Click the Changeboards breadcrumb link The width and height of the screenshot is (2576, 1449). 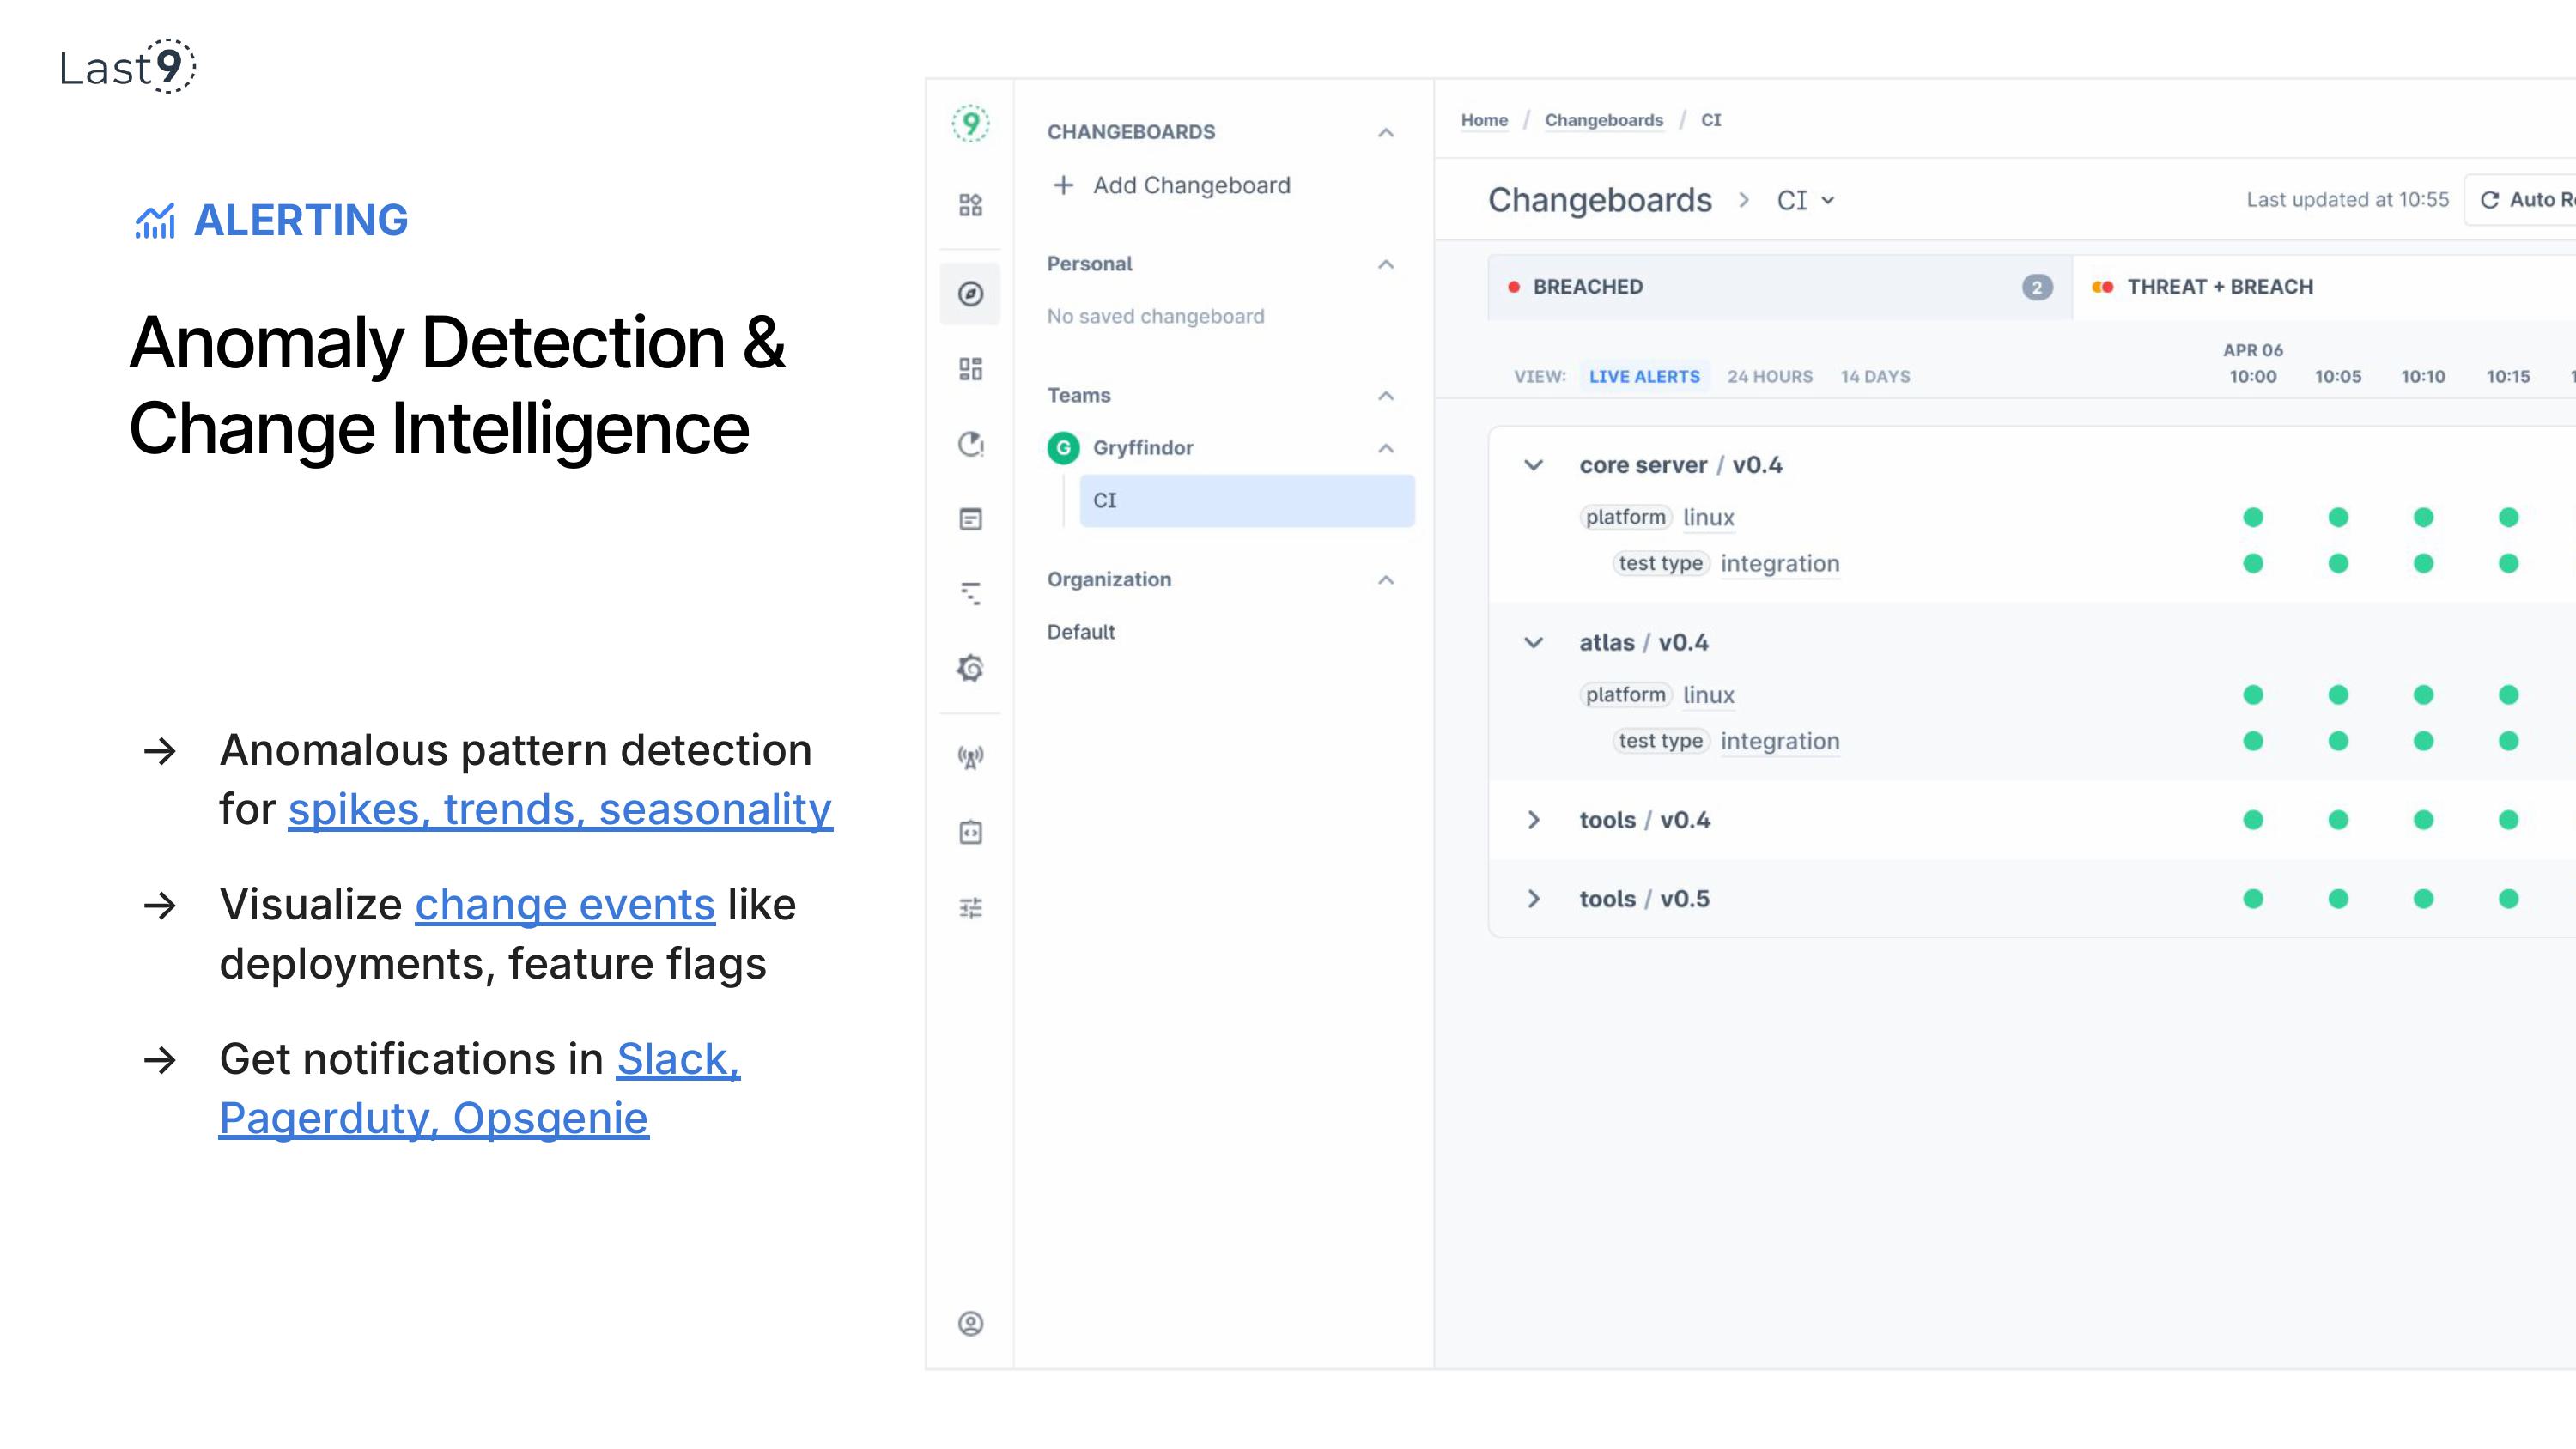(x=1603, y=120)
